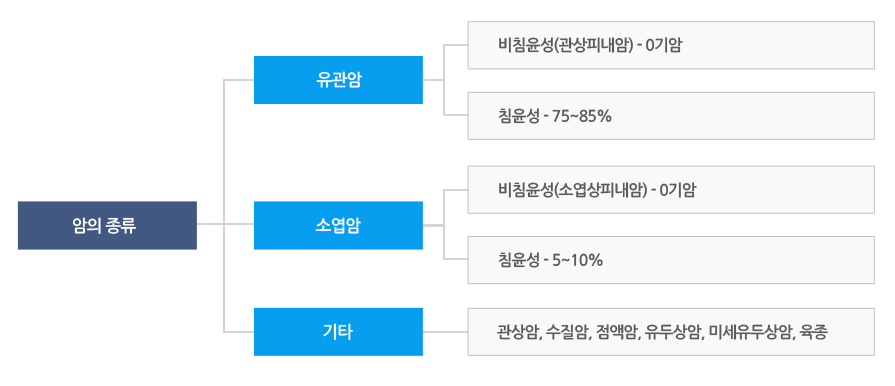Select the '점액암' text
895x386 pixels.
tap(616, 332)
